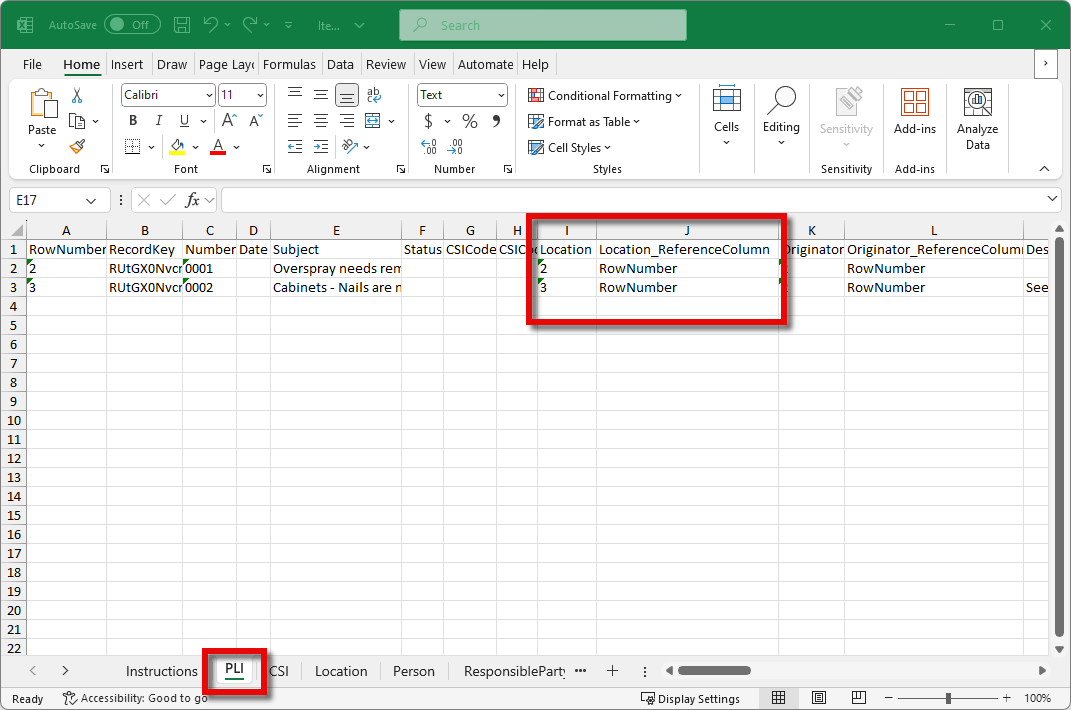Click the Wrap Text icon
The image size is (1071, 710).
tap(374, 95)
